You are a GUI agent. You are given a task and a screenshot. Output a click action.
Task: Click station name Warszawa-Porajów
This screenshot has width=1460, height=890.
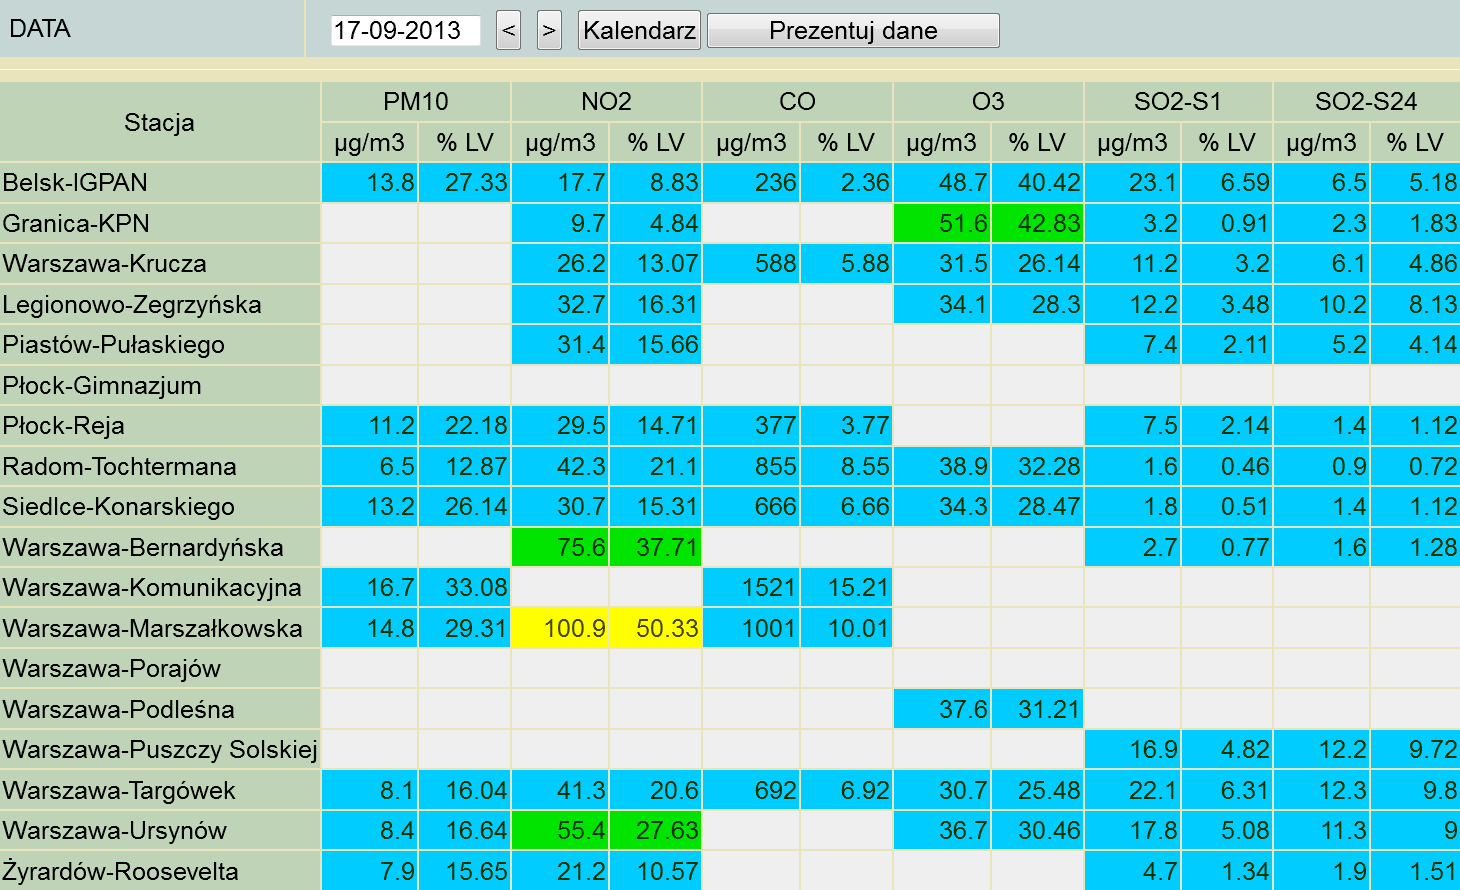[x=112, y=669]
